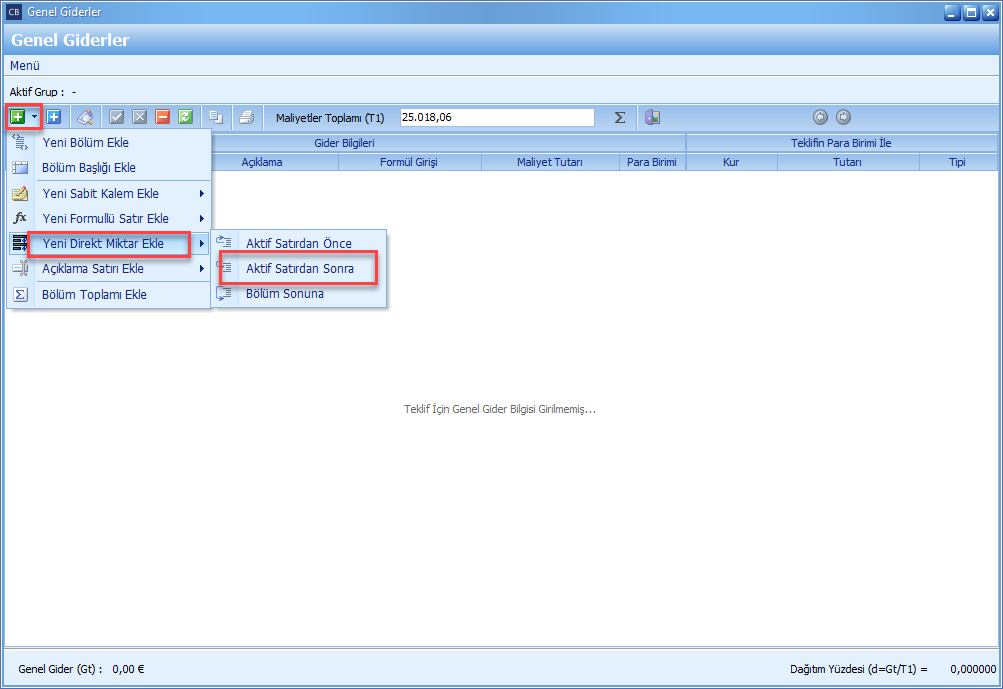This screenshot has width=1003, height=689.
Task: Open the dropdown arrow beside green plus
Action: (34, 117)
